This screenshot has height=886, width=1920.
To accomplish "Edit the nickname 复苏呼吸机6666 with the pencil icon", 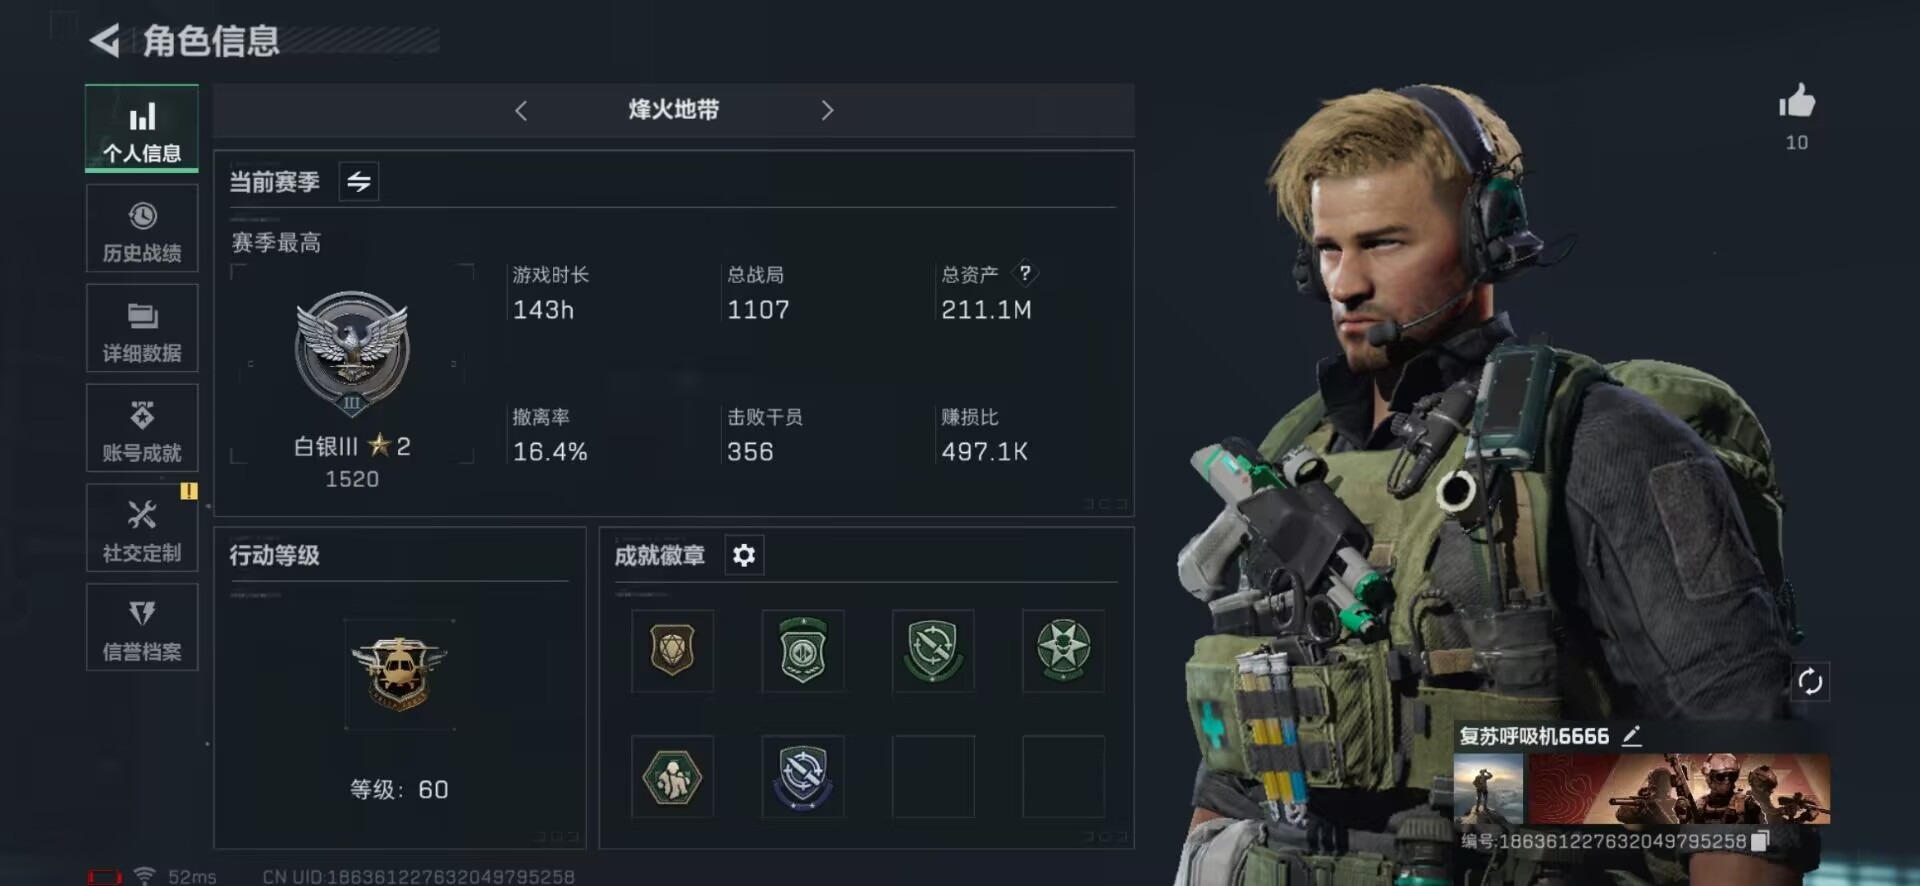I will coord(1631,736).
